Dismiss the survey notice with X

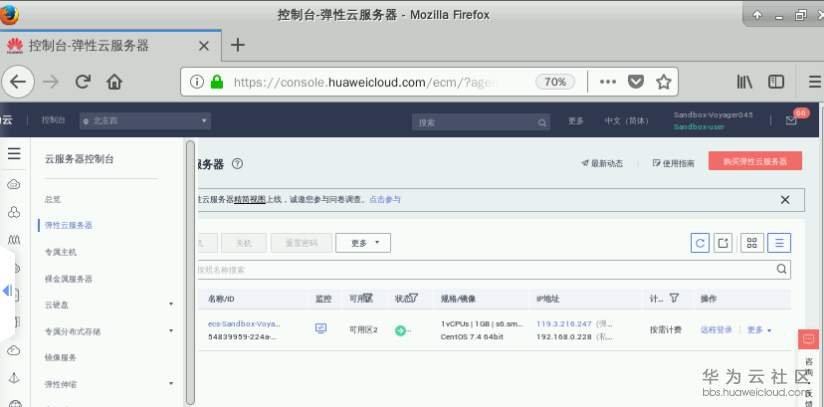click(x=785, y=200)
